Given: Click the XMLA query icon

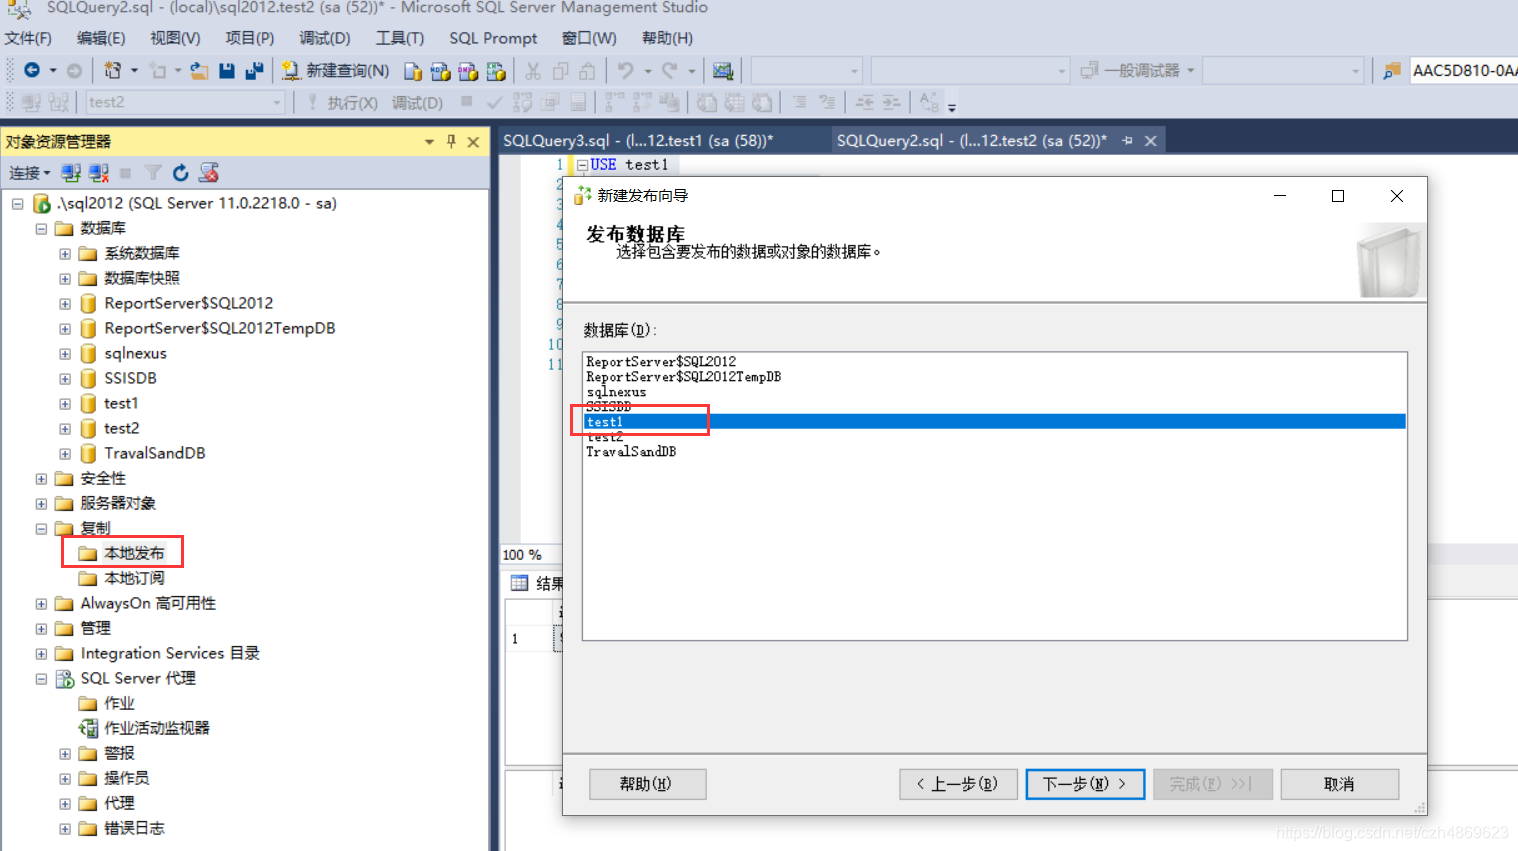Looking at the screenshot, I should point(496,71).
